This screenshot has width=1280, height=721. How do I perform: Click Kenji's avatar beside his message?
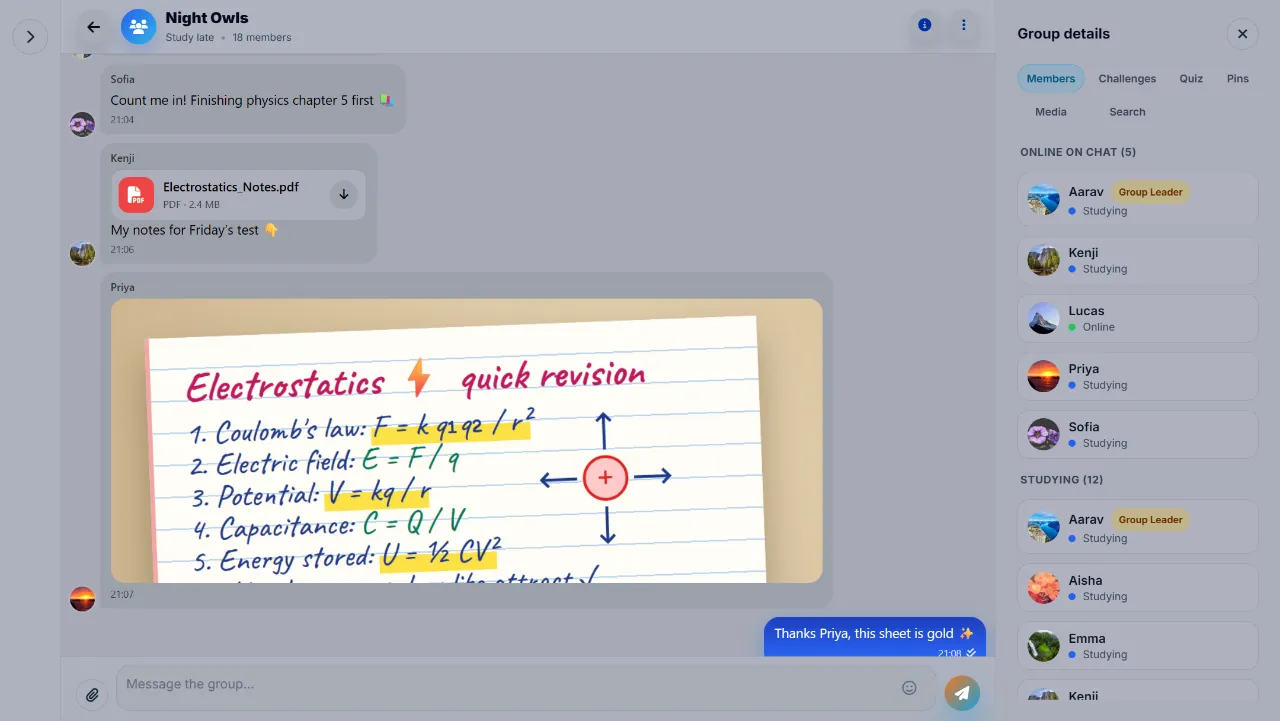tap(82, 253)
